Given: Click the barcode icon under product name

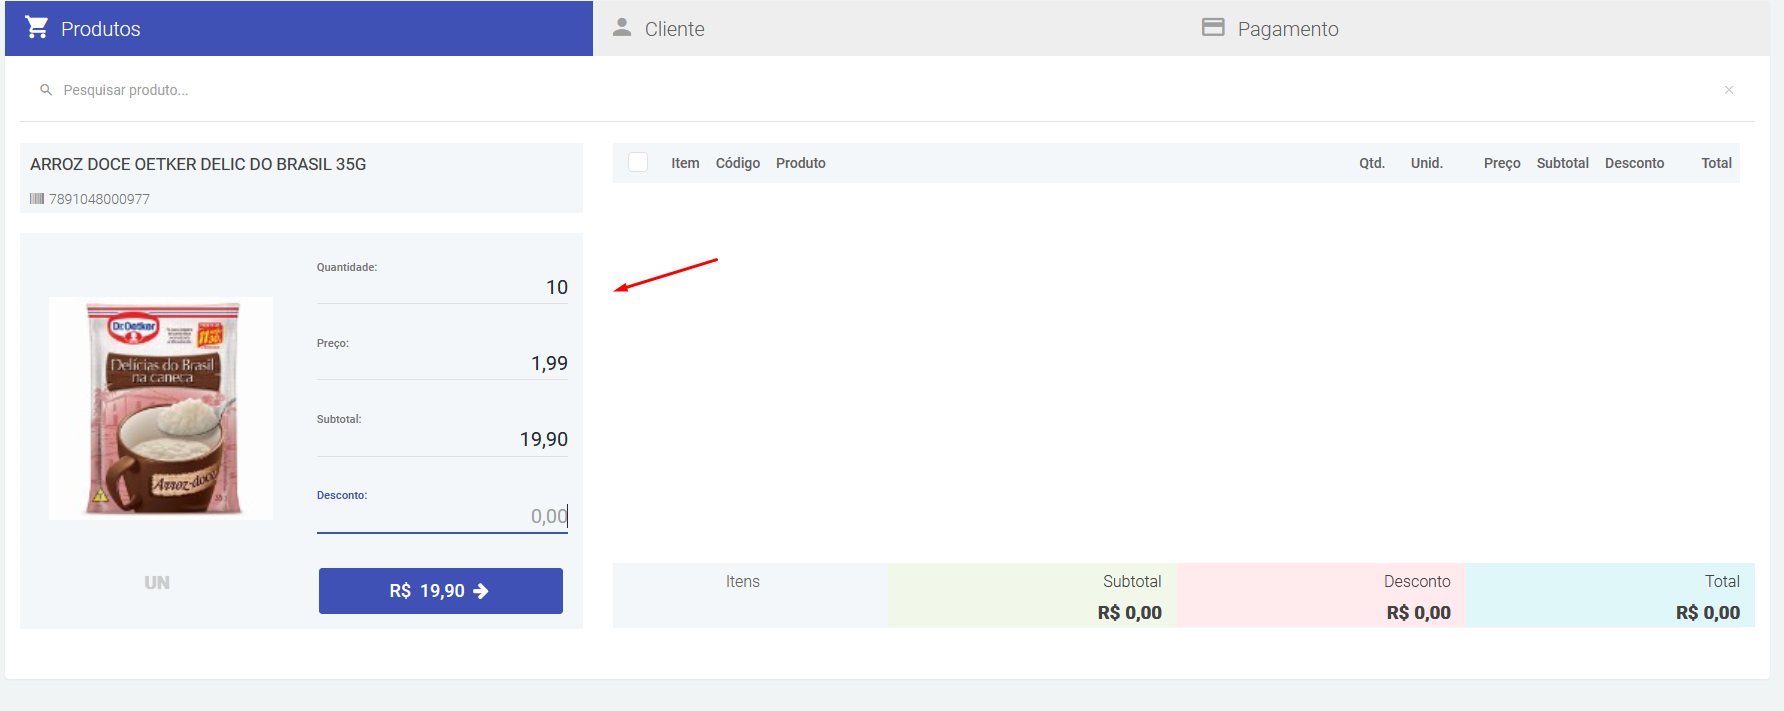Looking at the screenshot, I should 37,199.
